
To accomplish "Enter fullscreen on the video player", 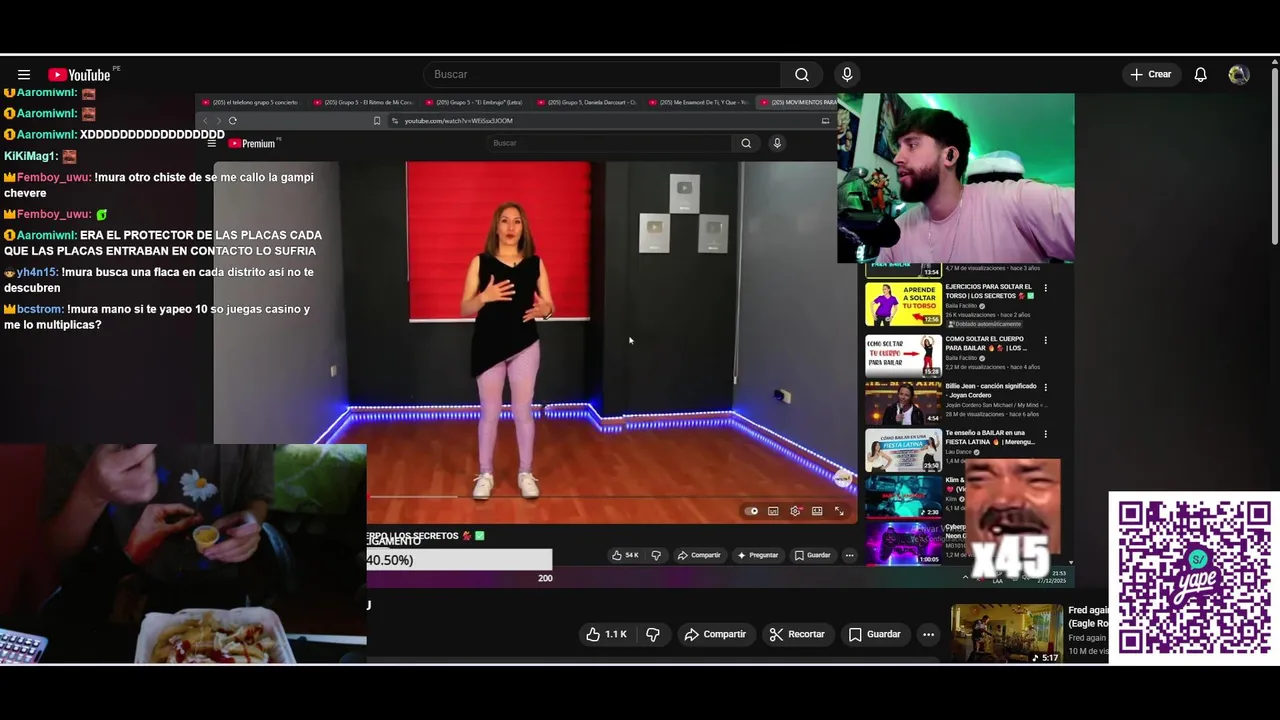I will coord(839,511).
